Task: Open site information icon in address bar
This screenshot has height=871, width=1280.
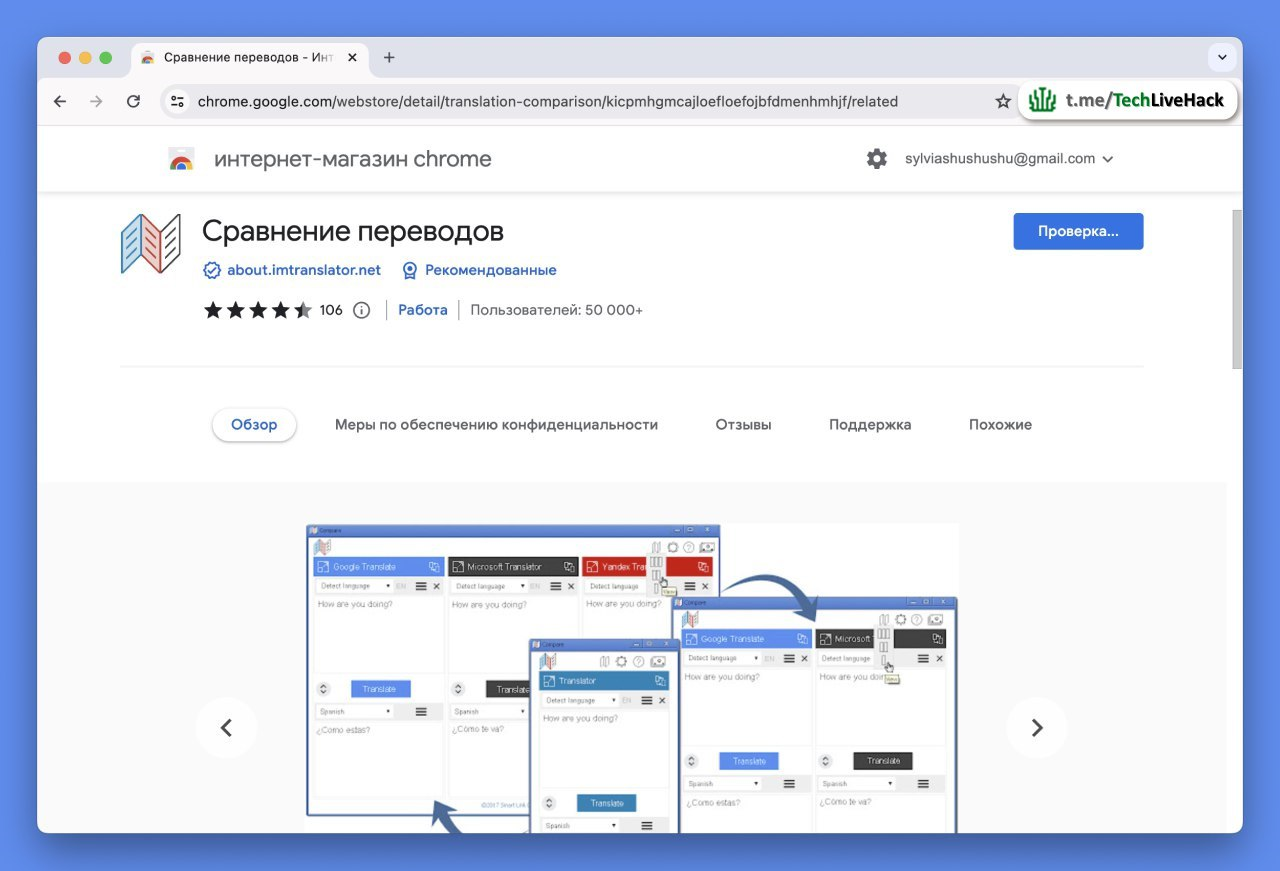Action: pos(178,101)
